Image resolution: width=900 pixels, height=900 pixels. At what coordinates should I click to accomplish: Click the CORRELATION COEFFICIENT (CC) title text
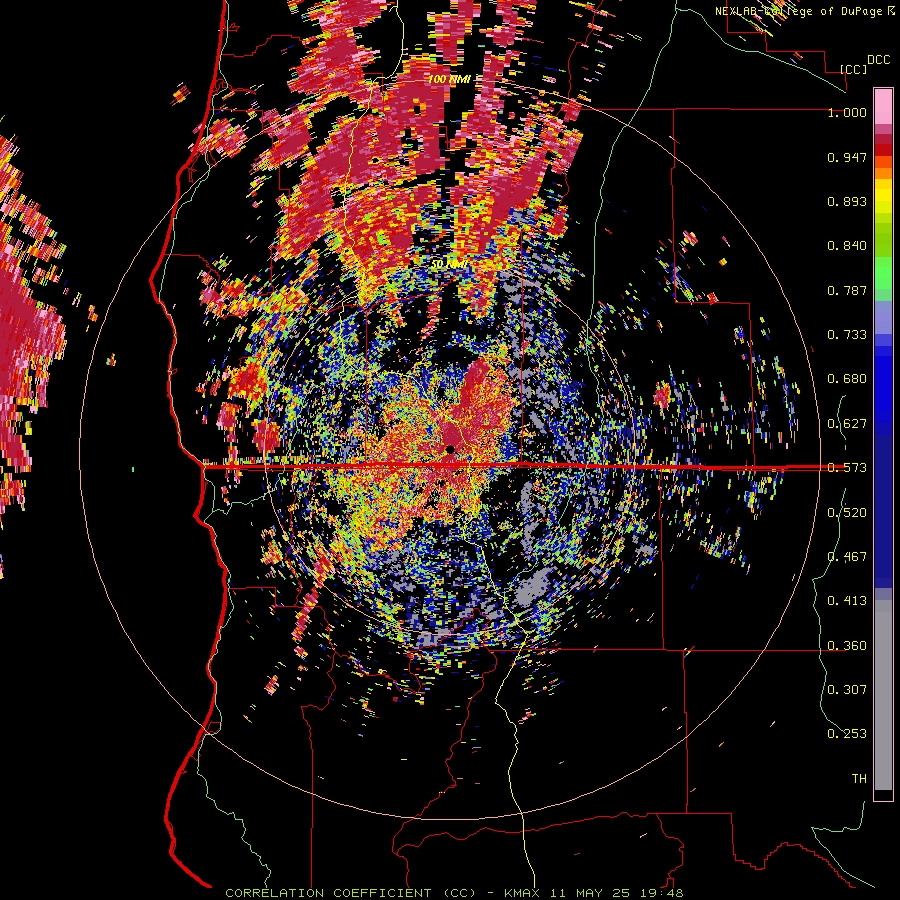(351, 893)
